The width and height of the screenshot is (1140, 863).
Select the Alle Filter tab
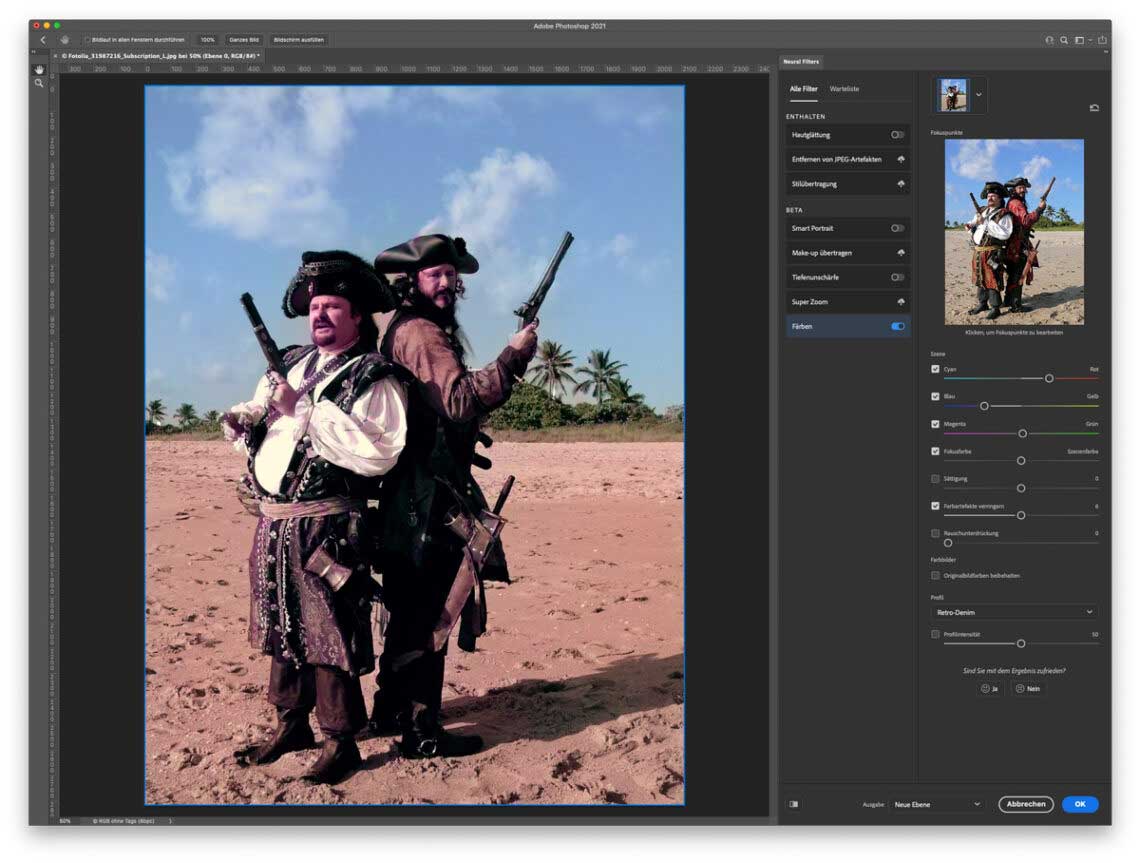click(803, 89)
